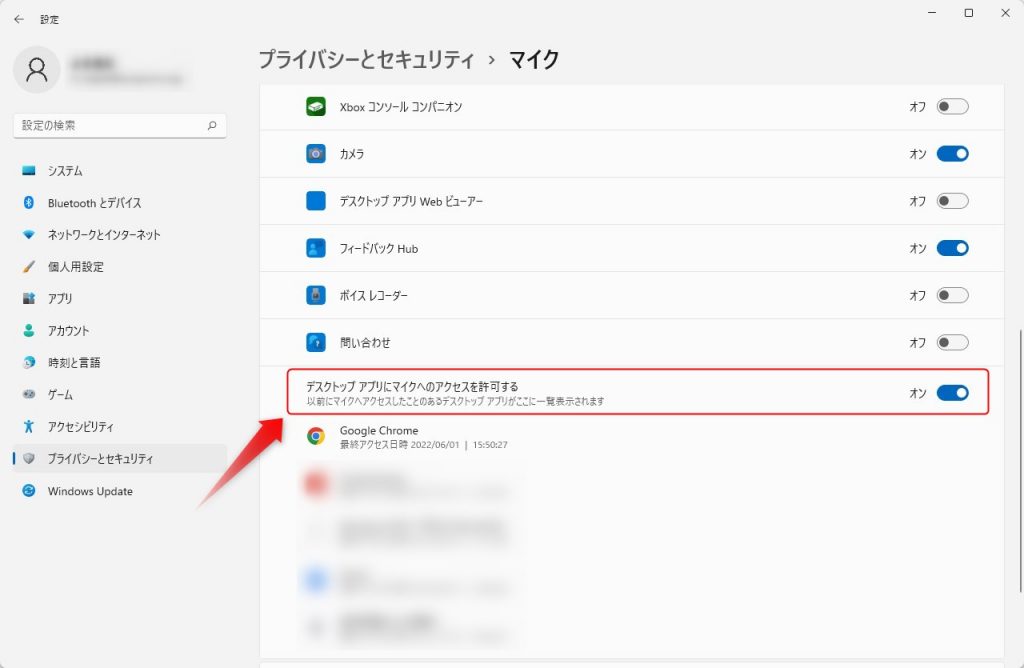The image size is (1024, 668).
Task: Close the 設定 window
Action: pyautogui.click(x=1005, y=12)
